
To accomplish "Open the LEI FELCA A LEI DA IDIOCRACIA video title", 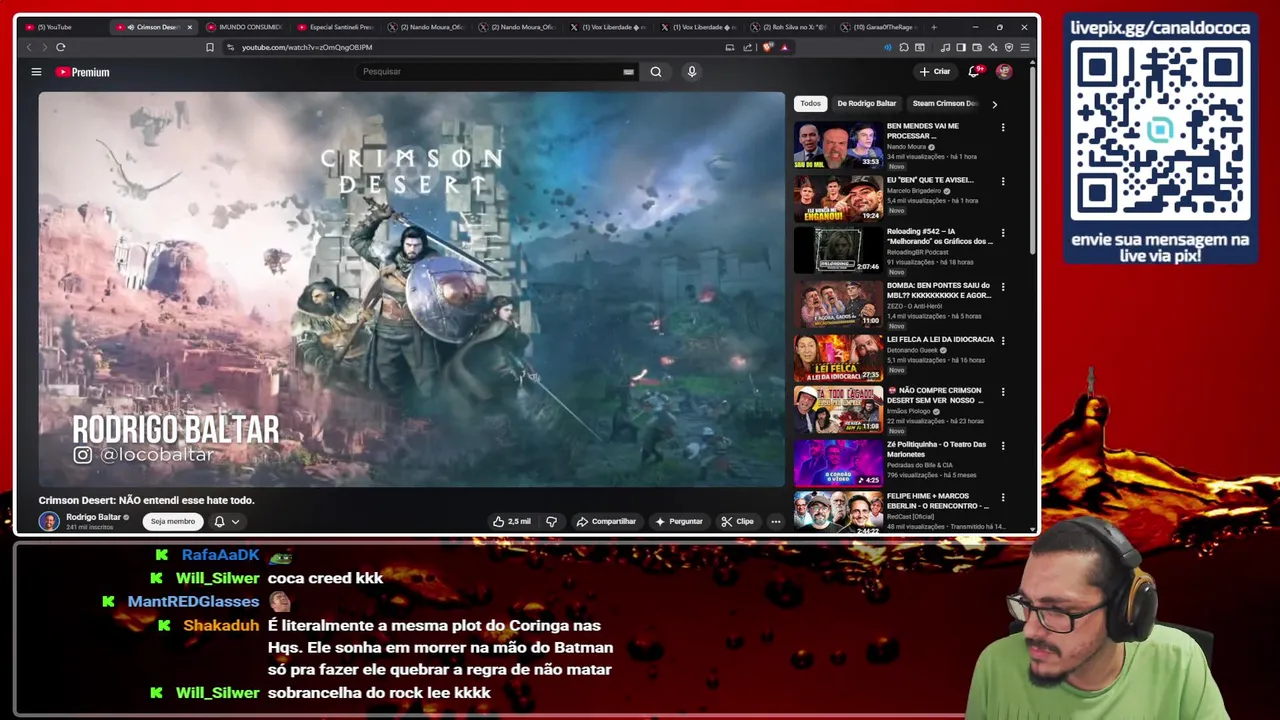I will [x=940, y=339].
